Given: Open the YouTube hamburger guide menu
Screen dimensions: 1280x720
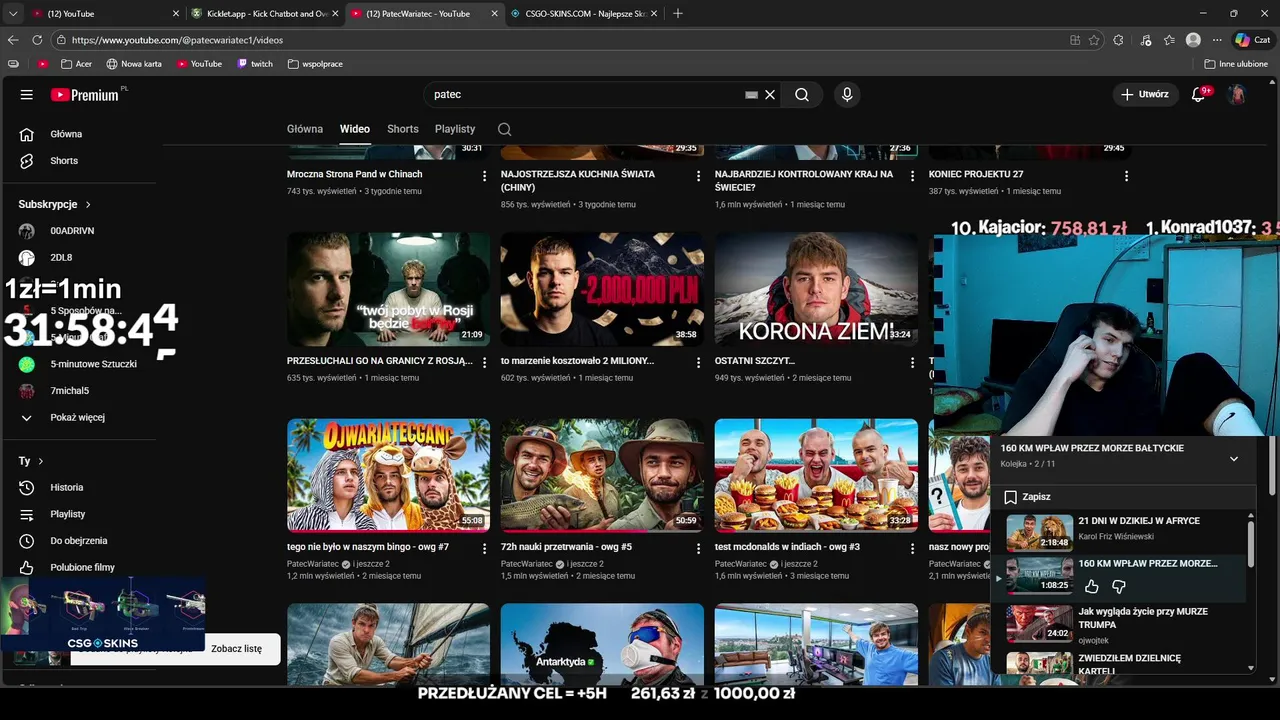Looking at the screenshot, I should coord(26,94).
